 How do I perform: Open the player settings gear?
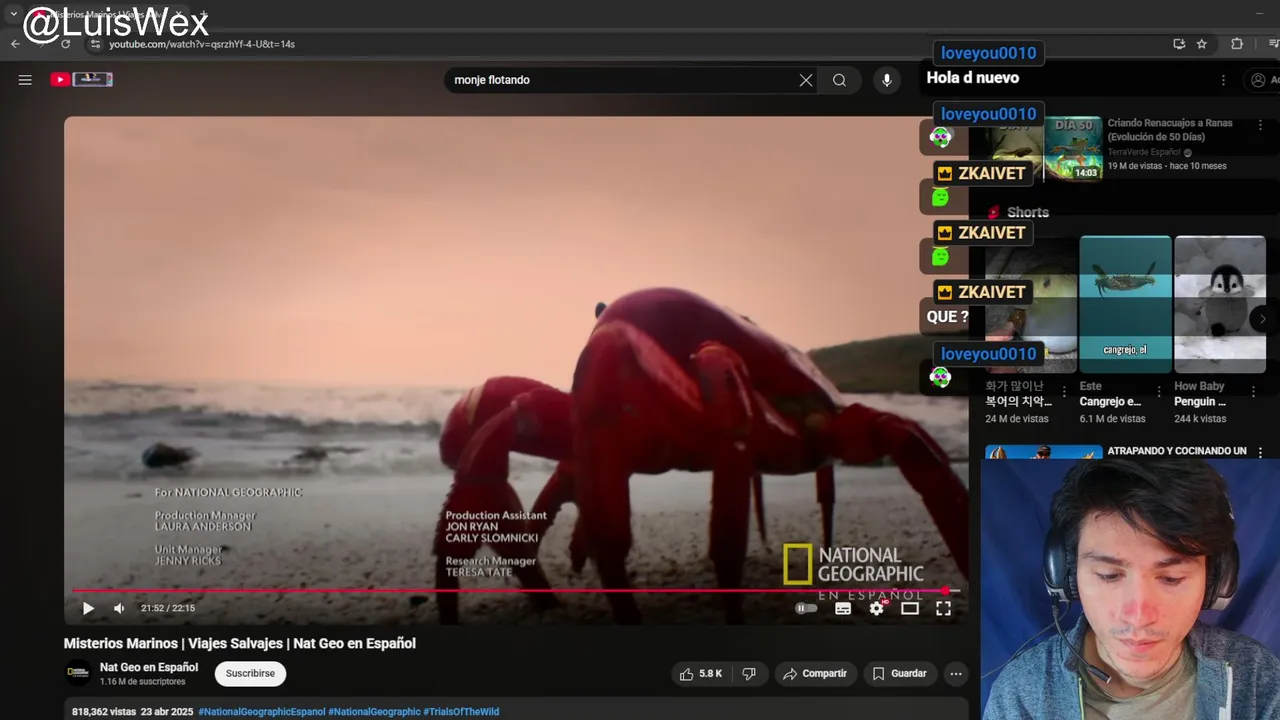[877, 608]
